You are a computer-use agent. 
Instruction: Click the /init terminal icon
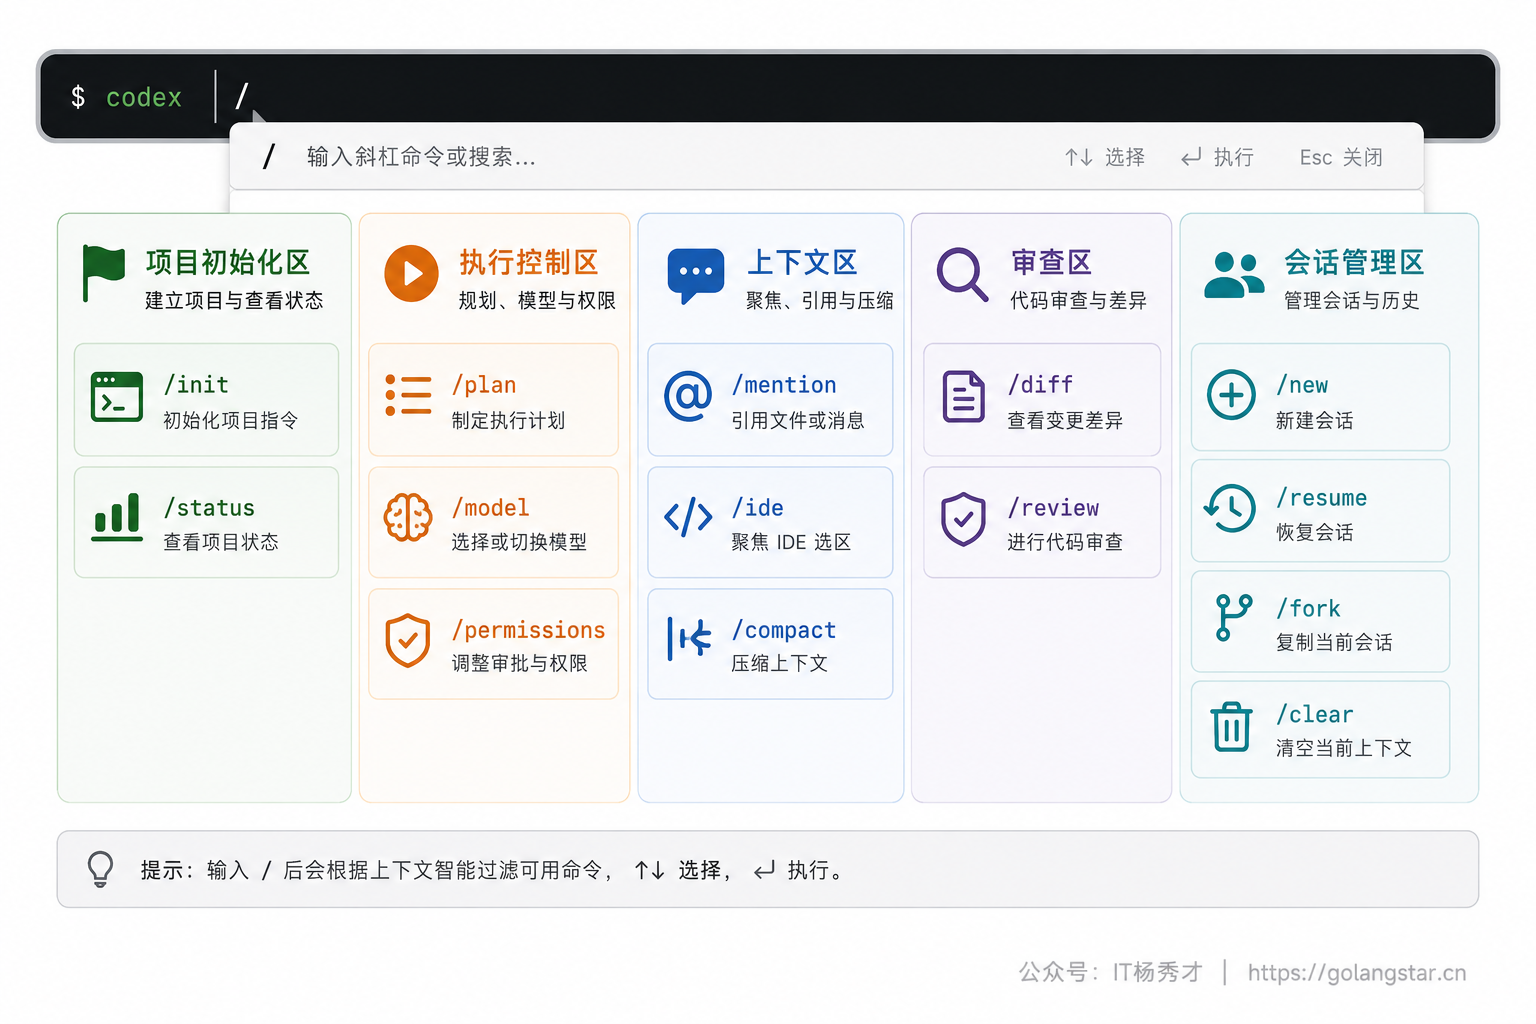pos(117,397)
